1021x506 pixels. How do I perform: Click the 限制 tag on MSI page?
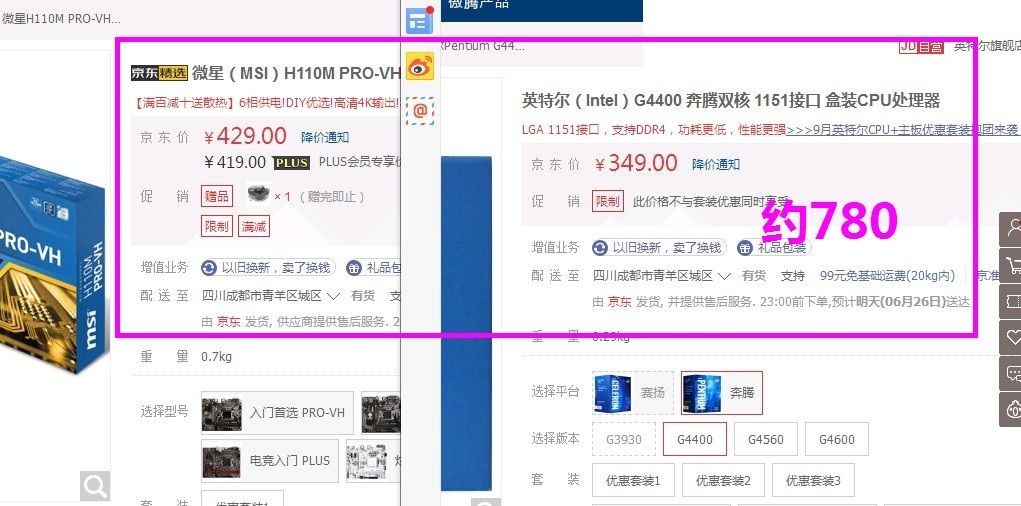tap(217, 226)
